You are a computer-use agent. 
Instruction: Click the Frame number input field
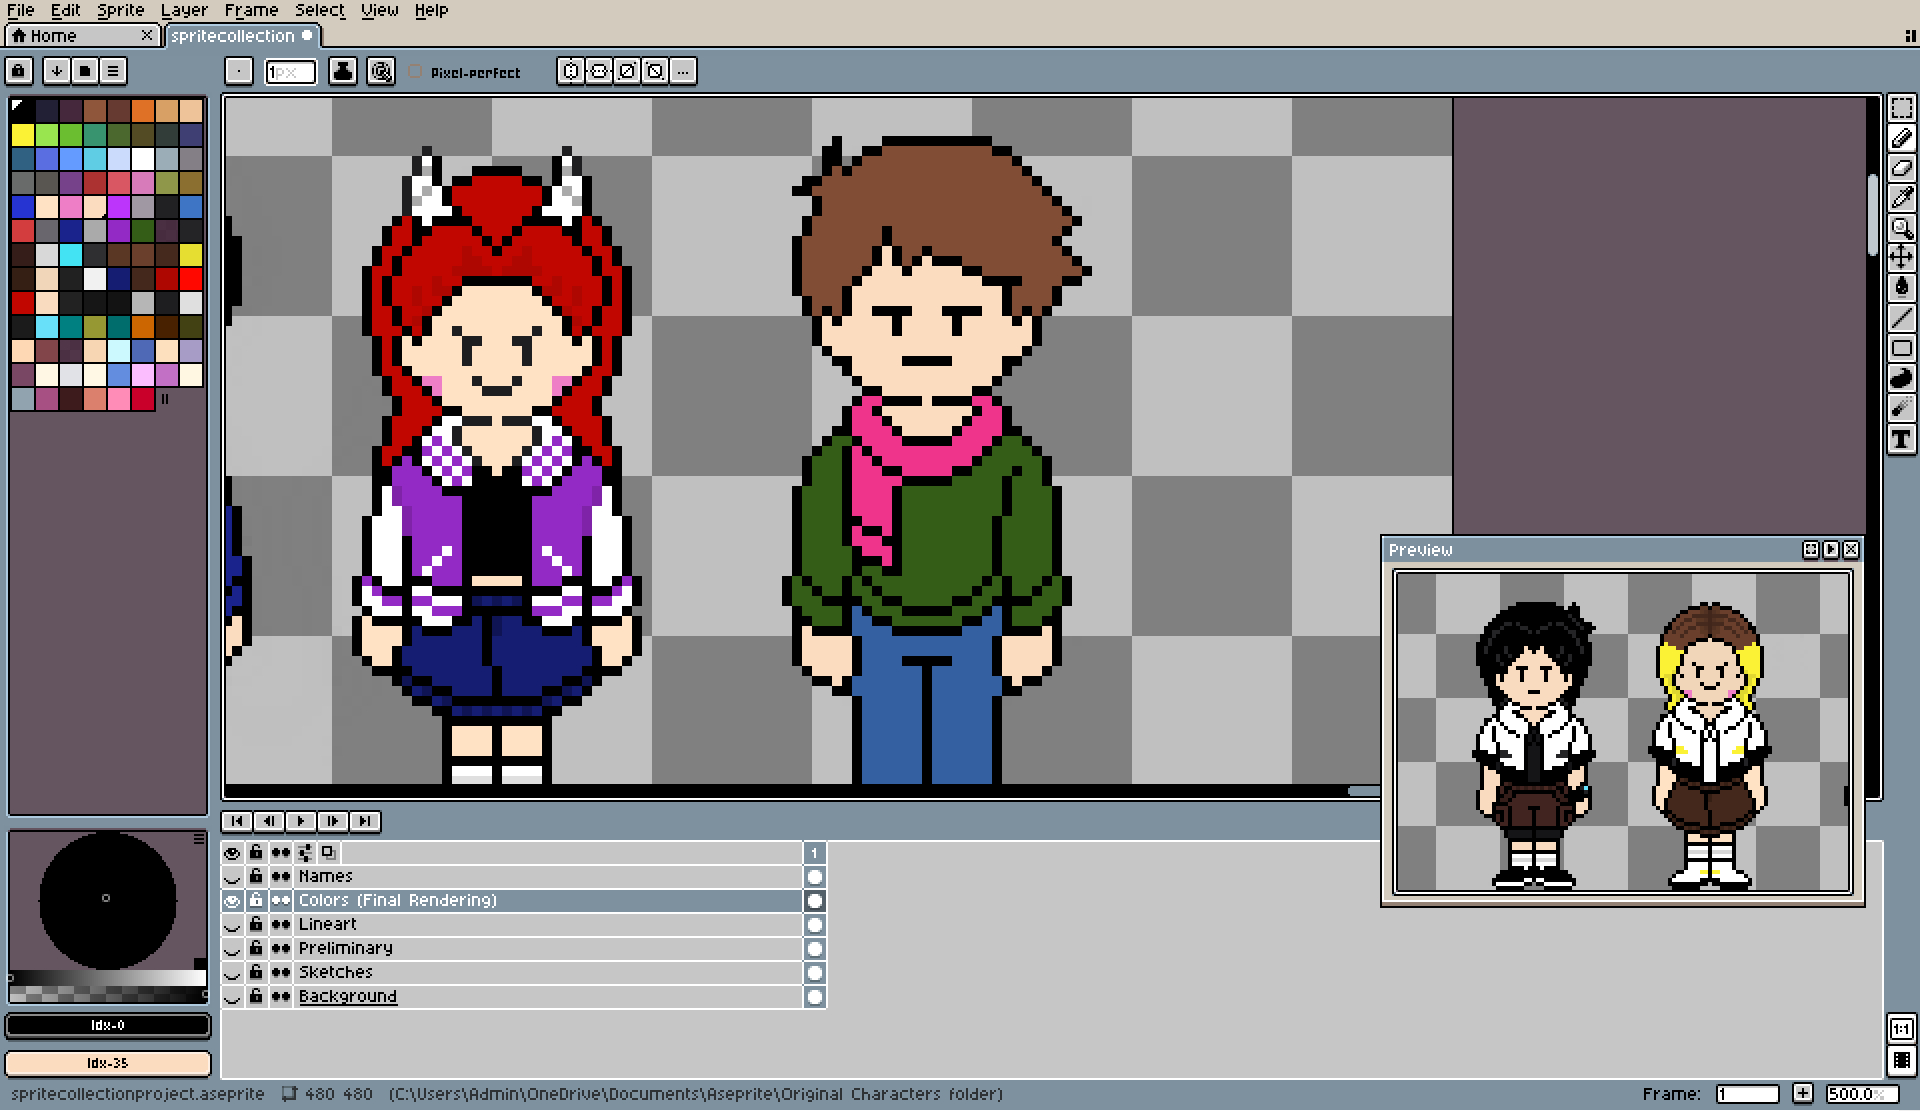[x=1746, y=1094]
